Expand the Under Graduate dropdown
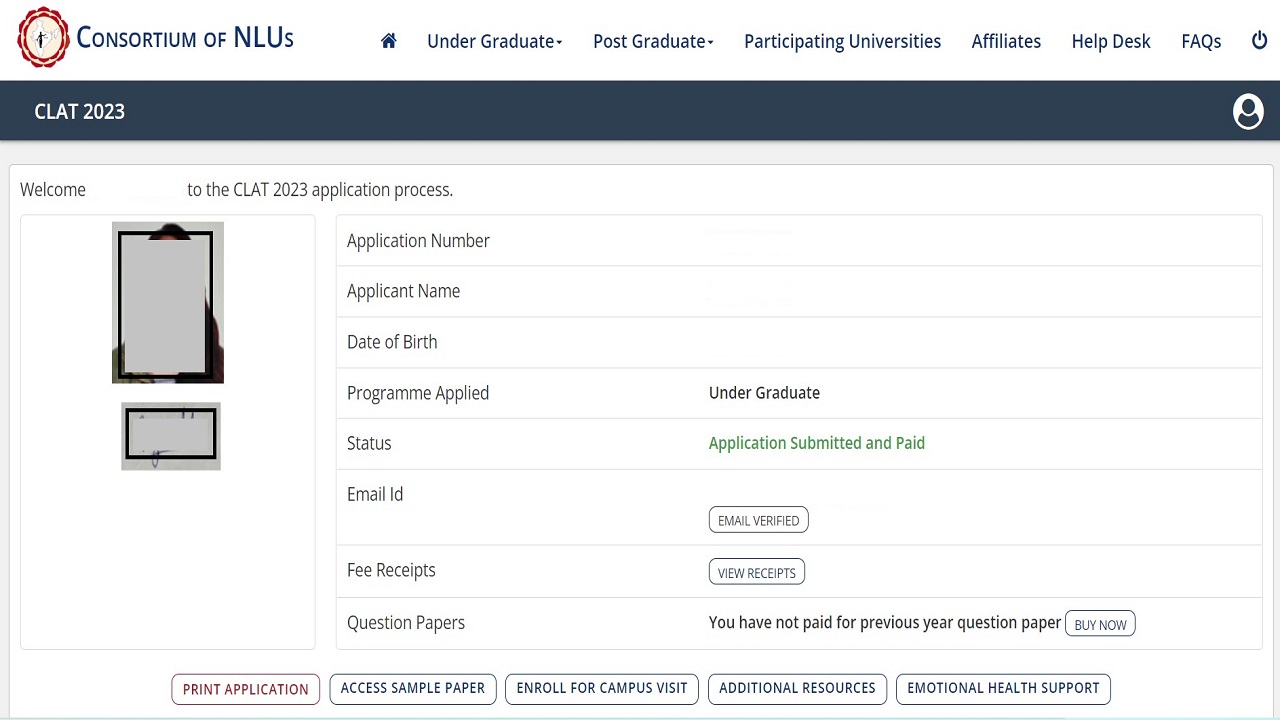The height and width of the screenshot is (720, 1280). click(494, 41)
